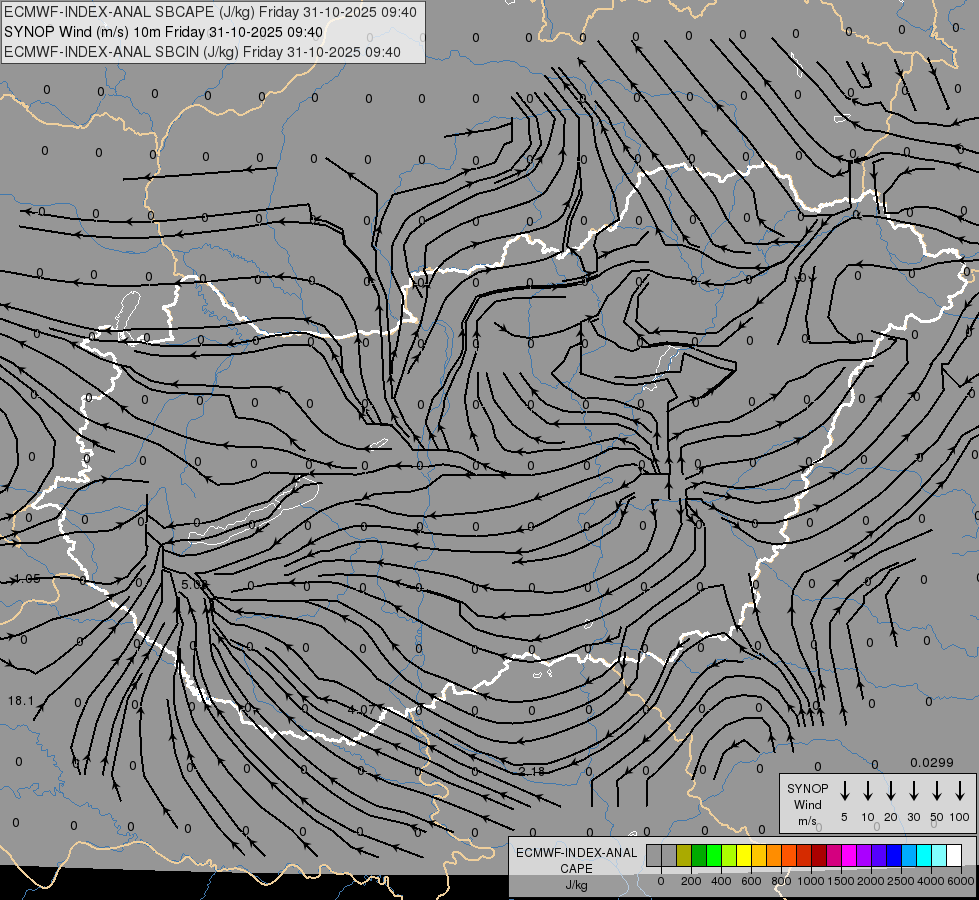The height and width of the screenshot is (900, 979).
Task: Click the 18.1 CAPE value on the map
Action: pos(21,701)
